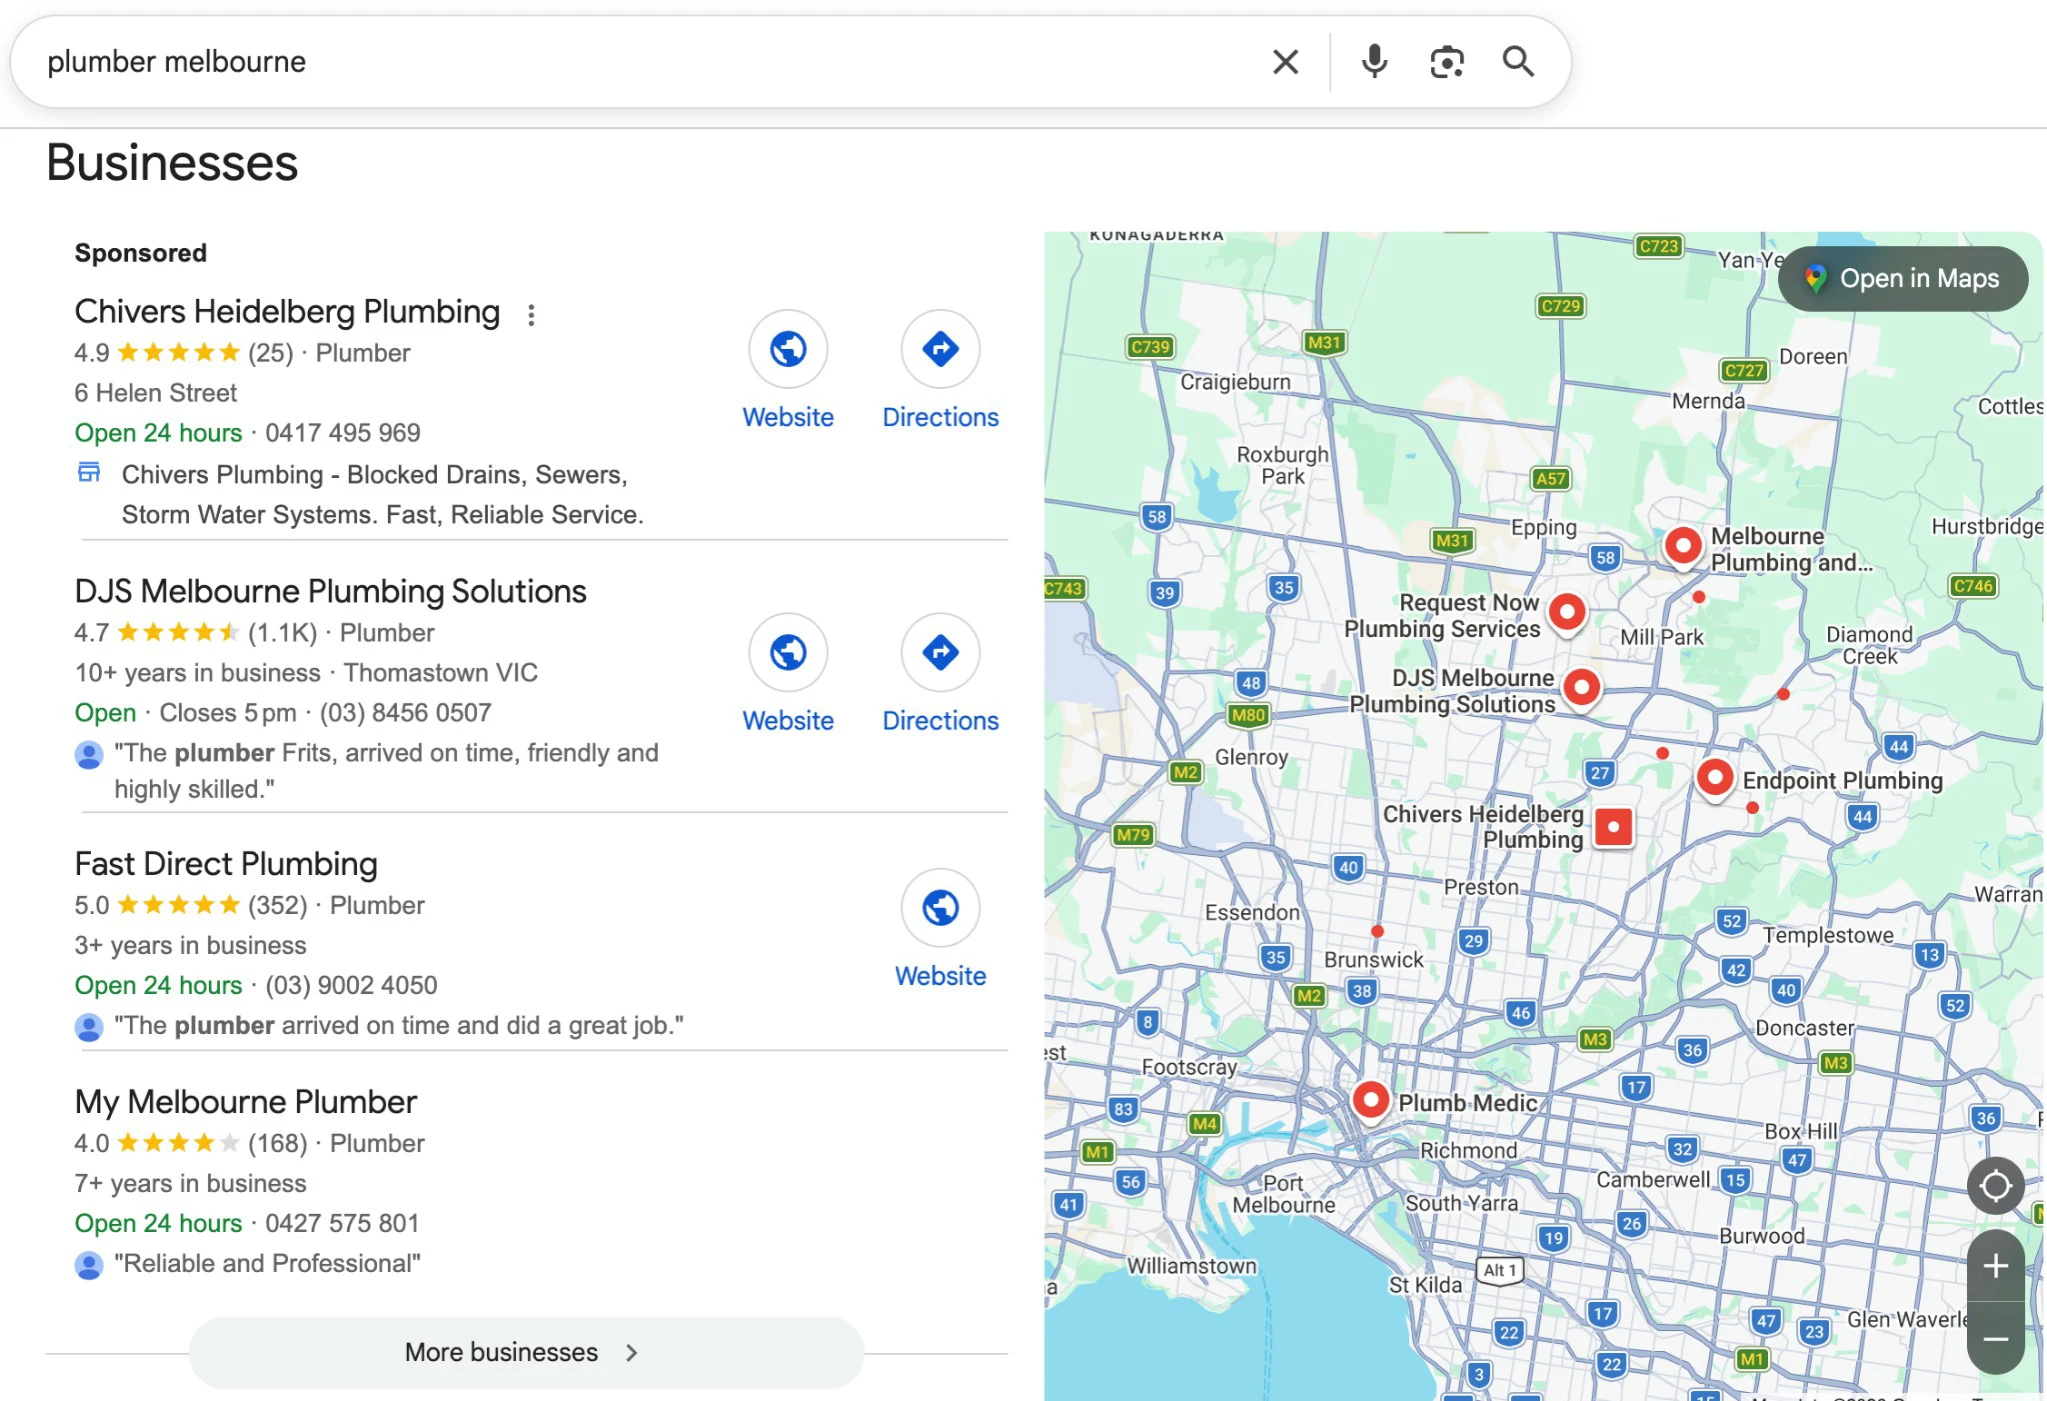Select the Plumb Medic map pin
Viewport: 2047px width, 1401px height.
(x=1370, y=1100)
